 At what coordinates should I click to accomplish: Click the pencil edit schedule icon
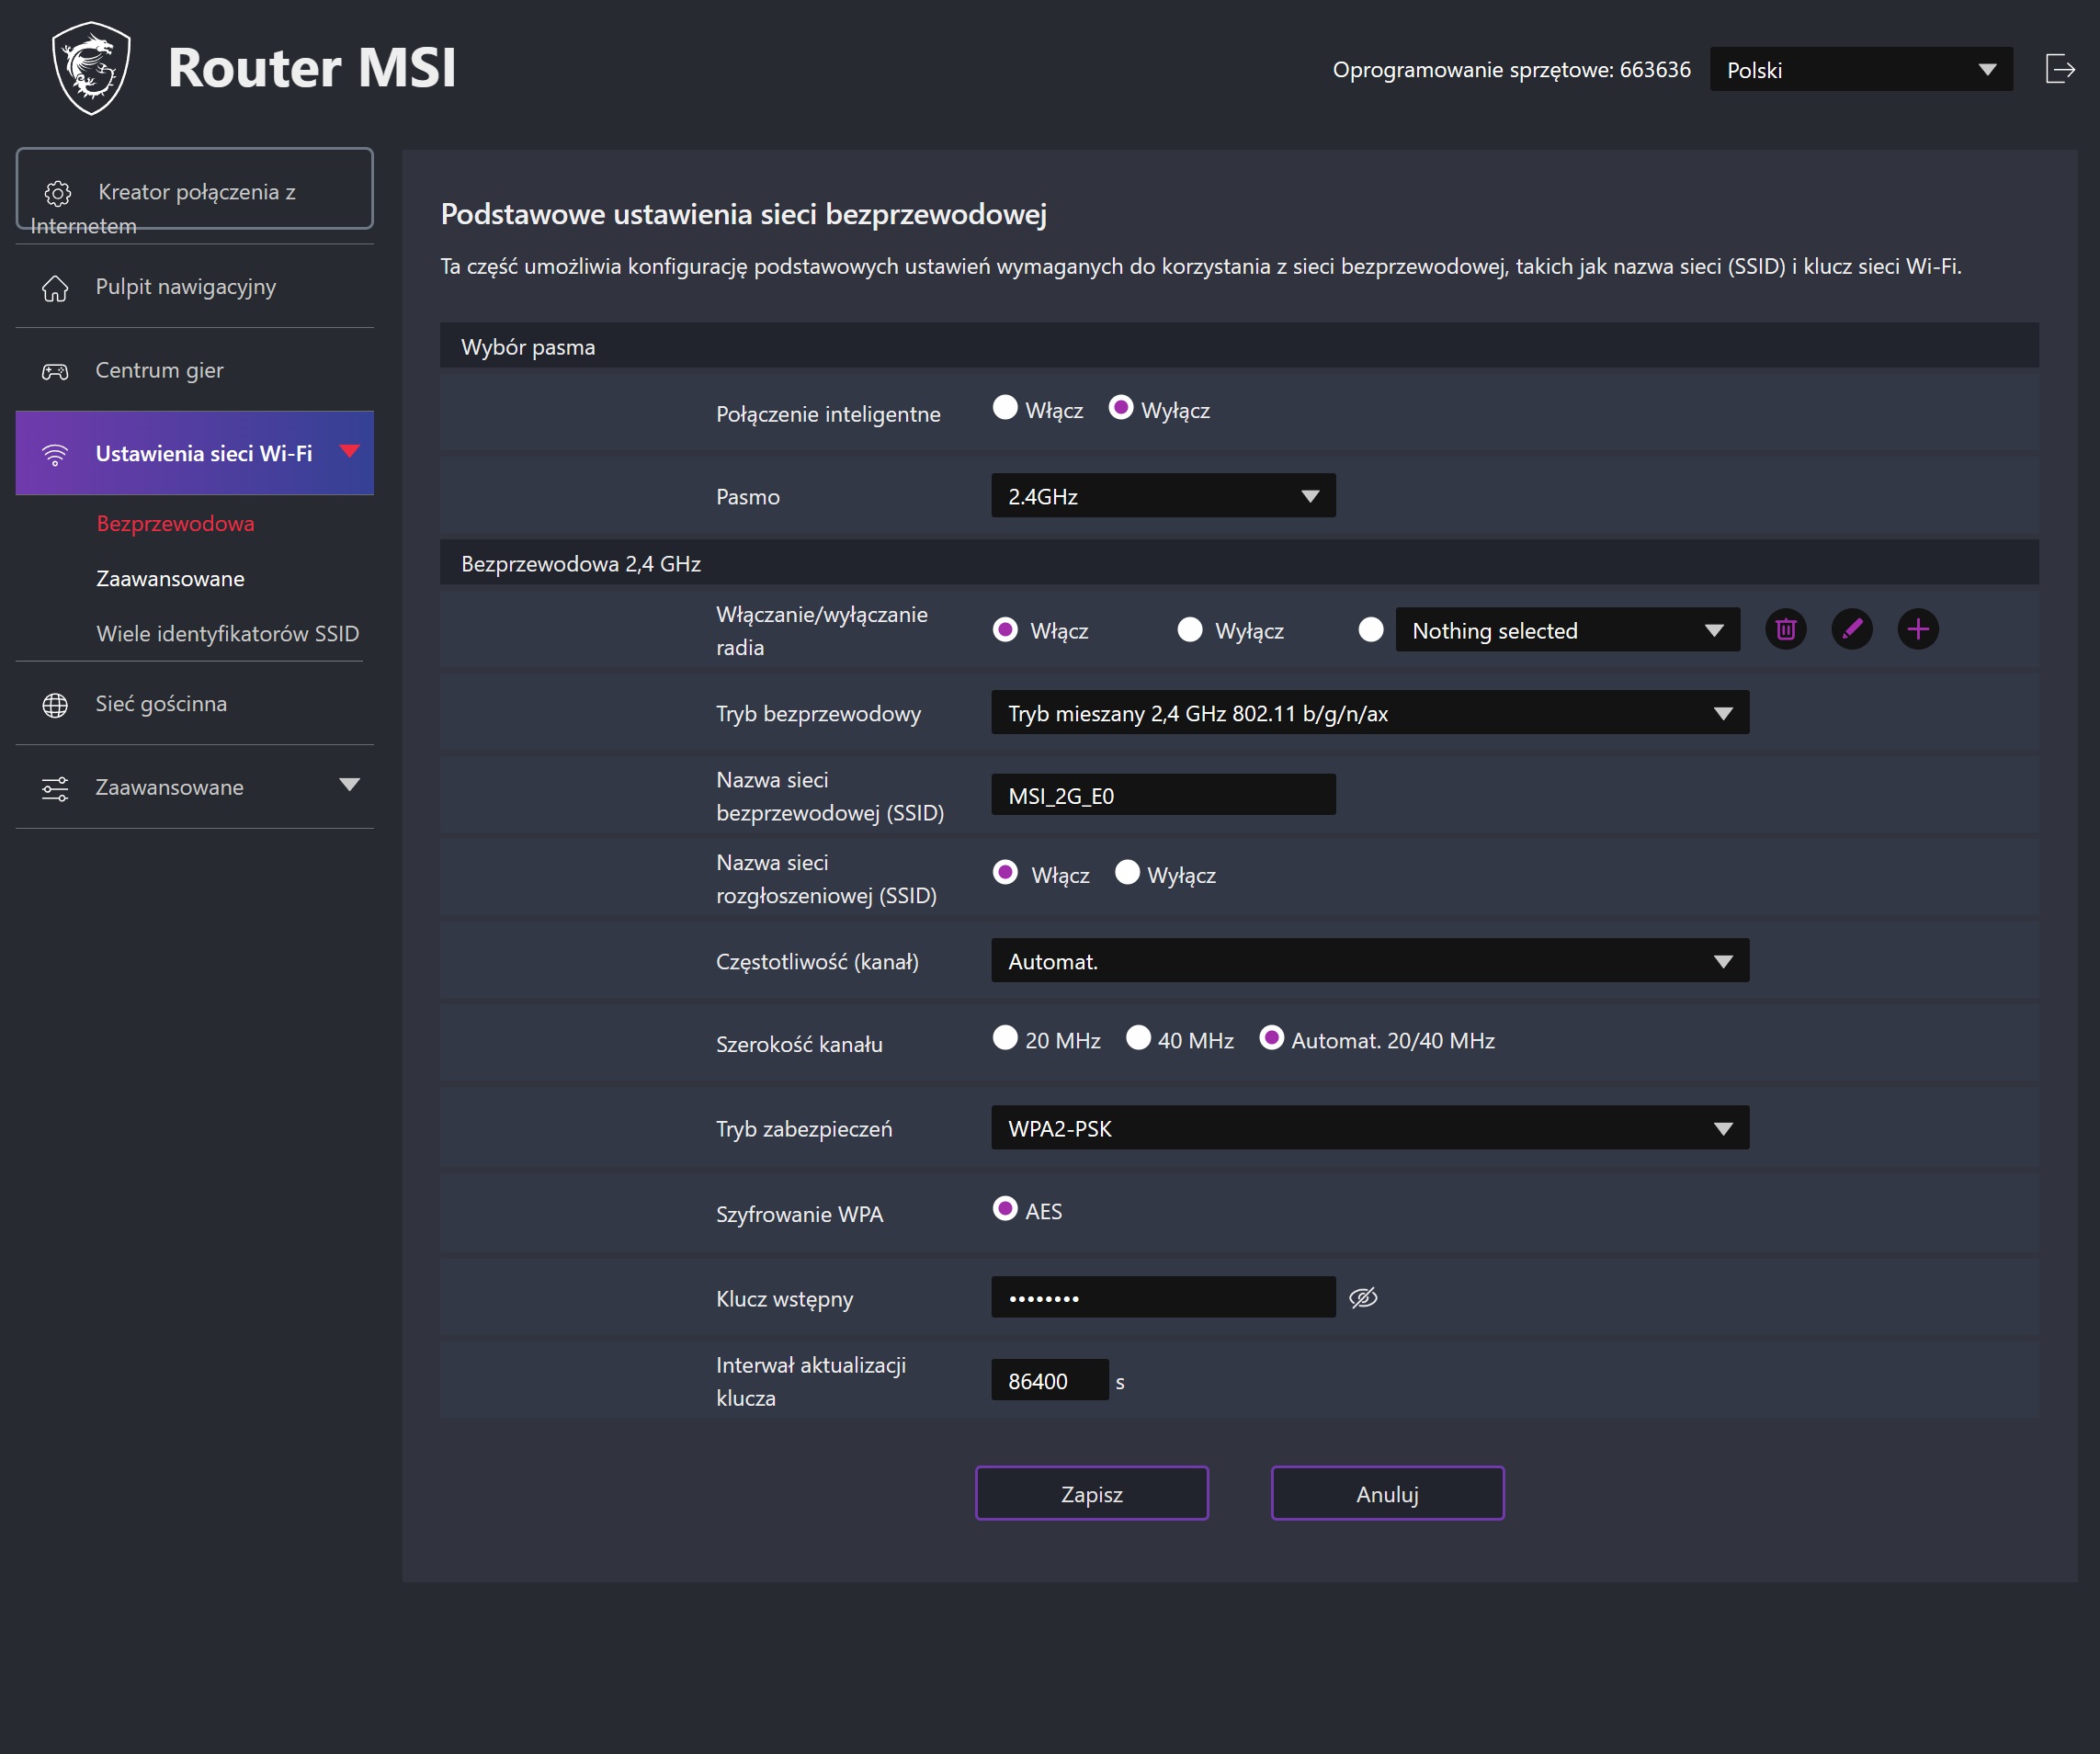pyautogui.click(x=1852, y=629)
